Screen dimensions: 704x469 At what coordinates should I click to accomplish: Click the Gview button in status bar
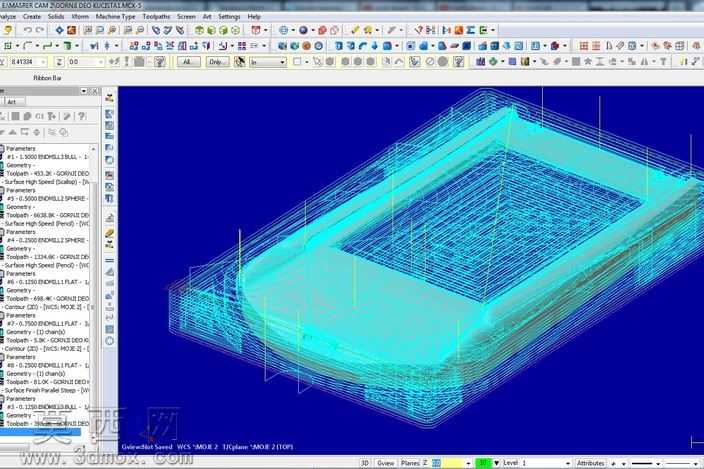point(386,463)
